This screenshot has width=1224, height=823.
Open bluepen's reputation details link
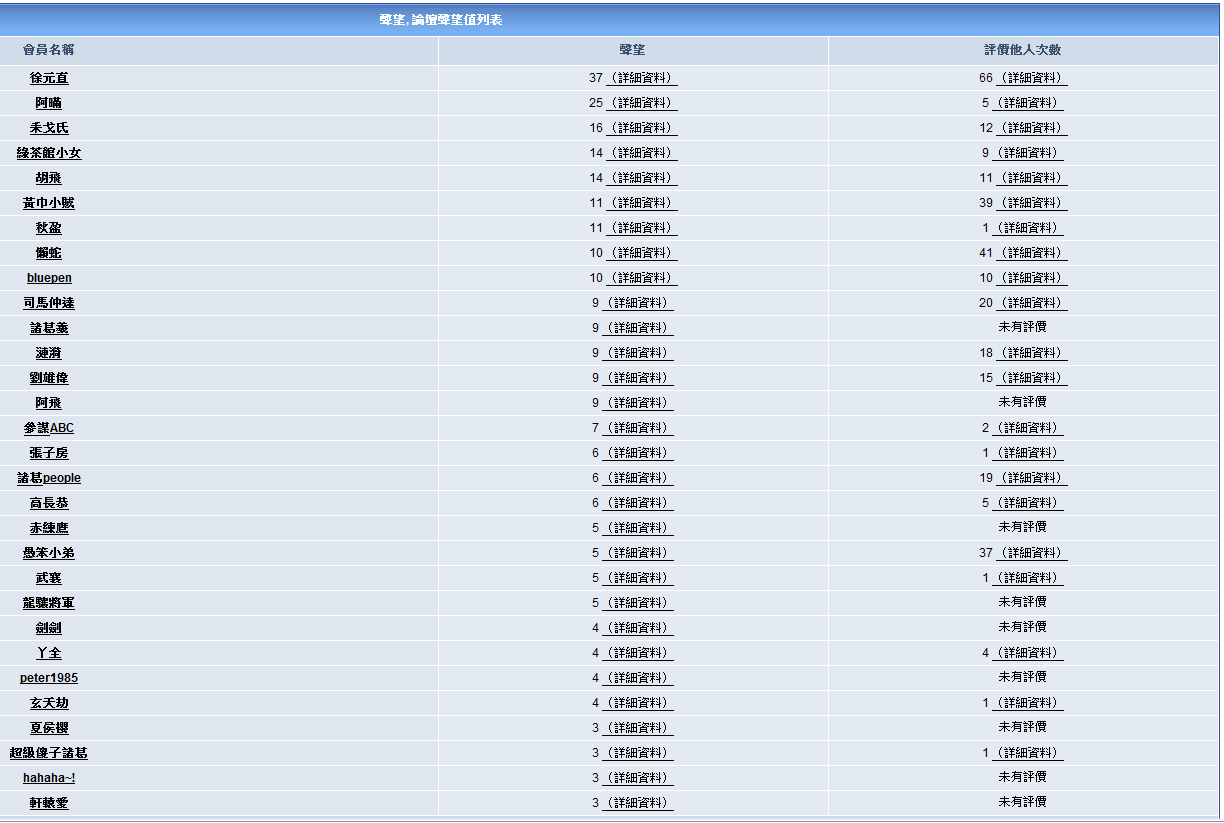coord(641,278)
